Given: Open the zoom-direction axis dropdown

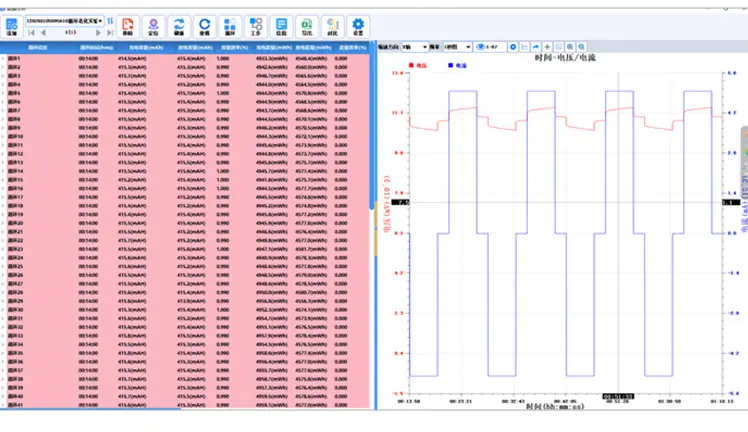Looking at the screenshot, I should click(x=415, y=47).
